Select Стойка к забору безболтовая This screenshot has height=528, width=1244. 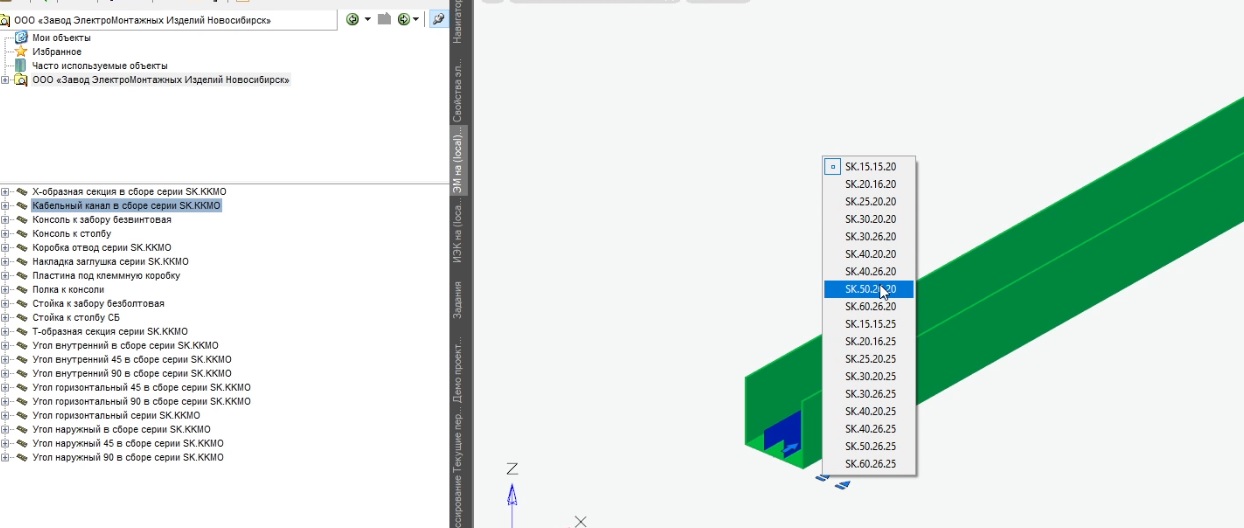[x=98, y=303]
